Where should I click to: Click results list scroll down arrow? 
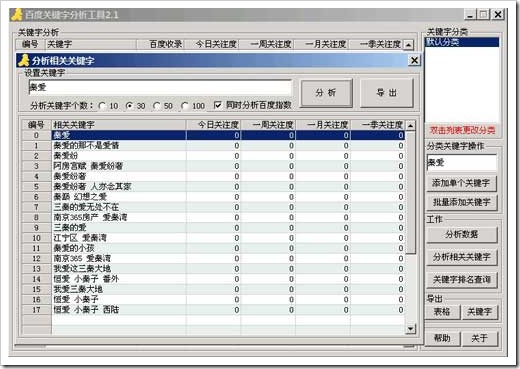click(411, 329)
